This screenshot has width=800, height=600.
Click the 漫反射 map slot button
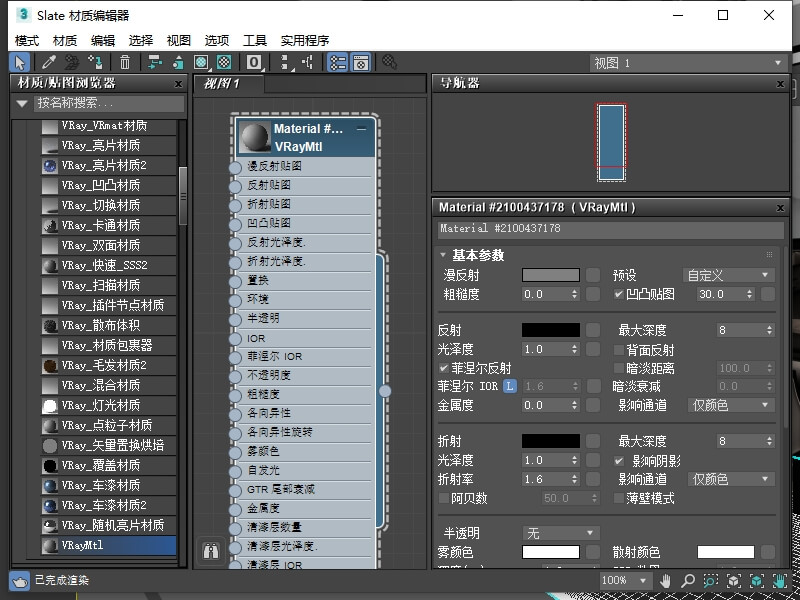coord(593,275)
